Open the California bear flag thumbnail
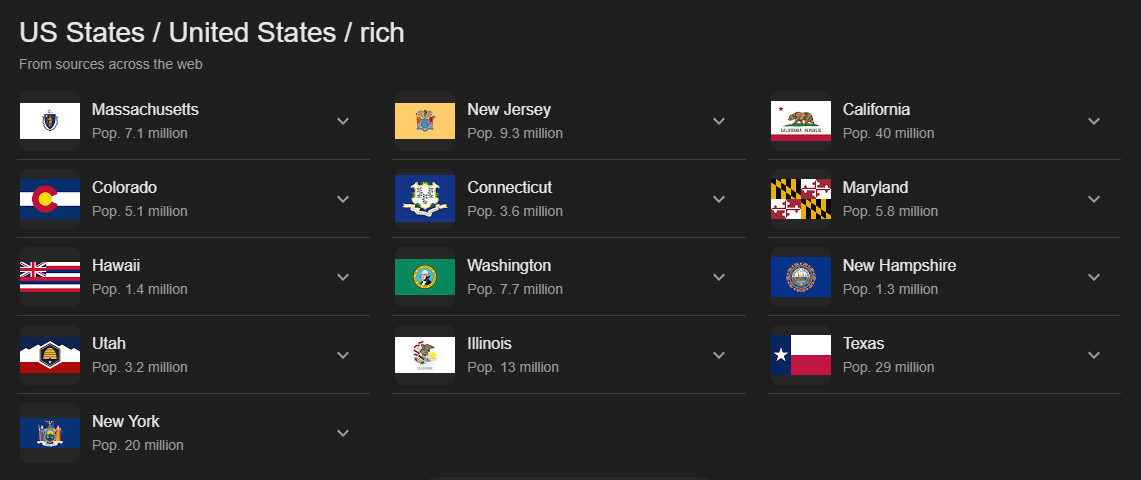The image size is (1141, 480). point(800,121)
